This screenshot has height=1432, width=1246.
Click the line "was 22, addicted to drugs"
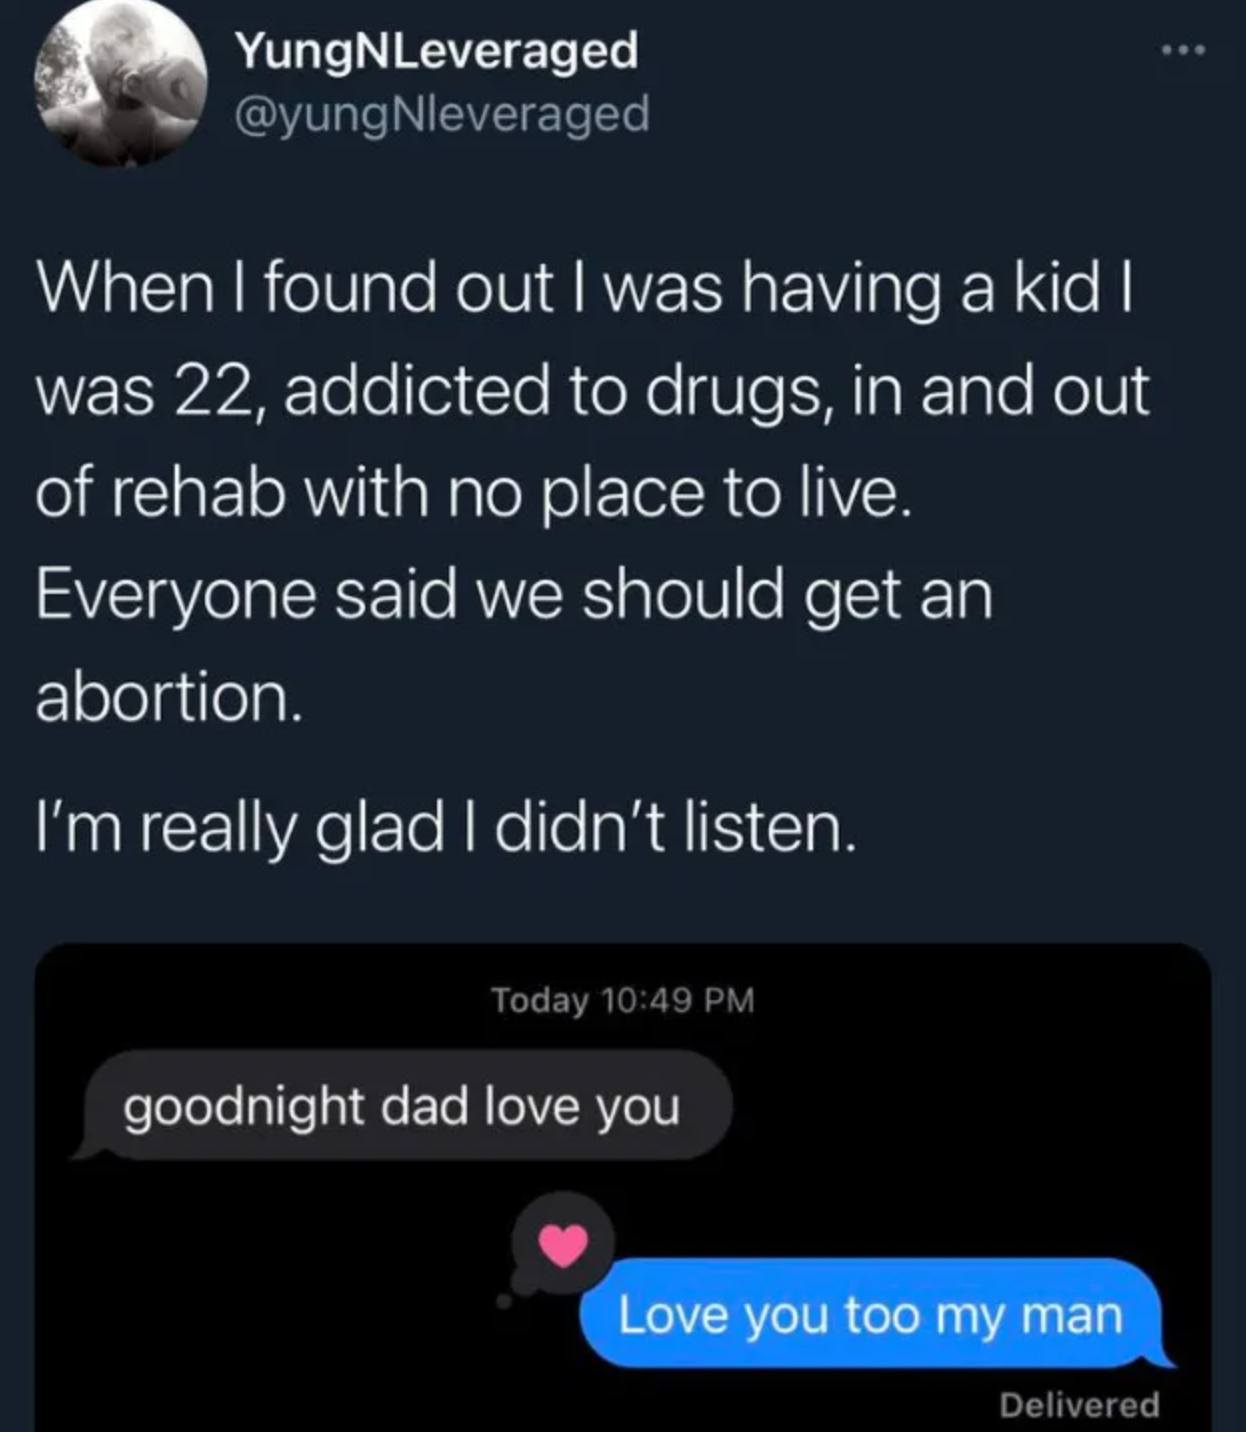(592, 390)
